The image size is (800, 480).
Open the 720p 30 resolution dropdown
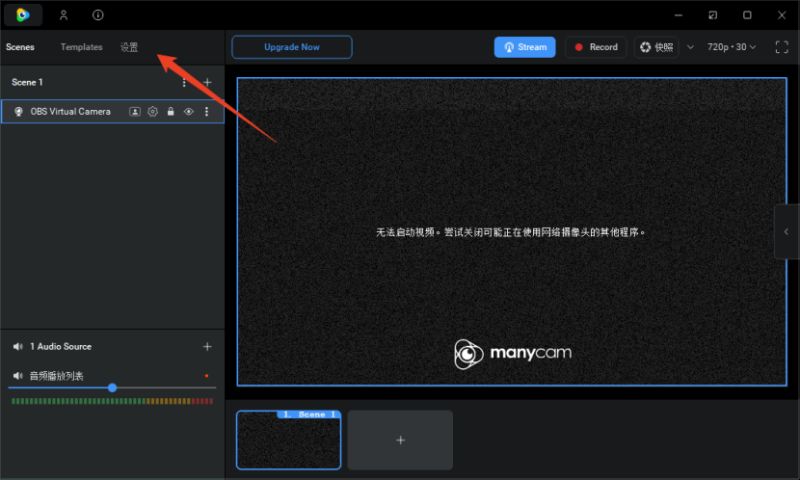[x=731, y=47]
